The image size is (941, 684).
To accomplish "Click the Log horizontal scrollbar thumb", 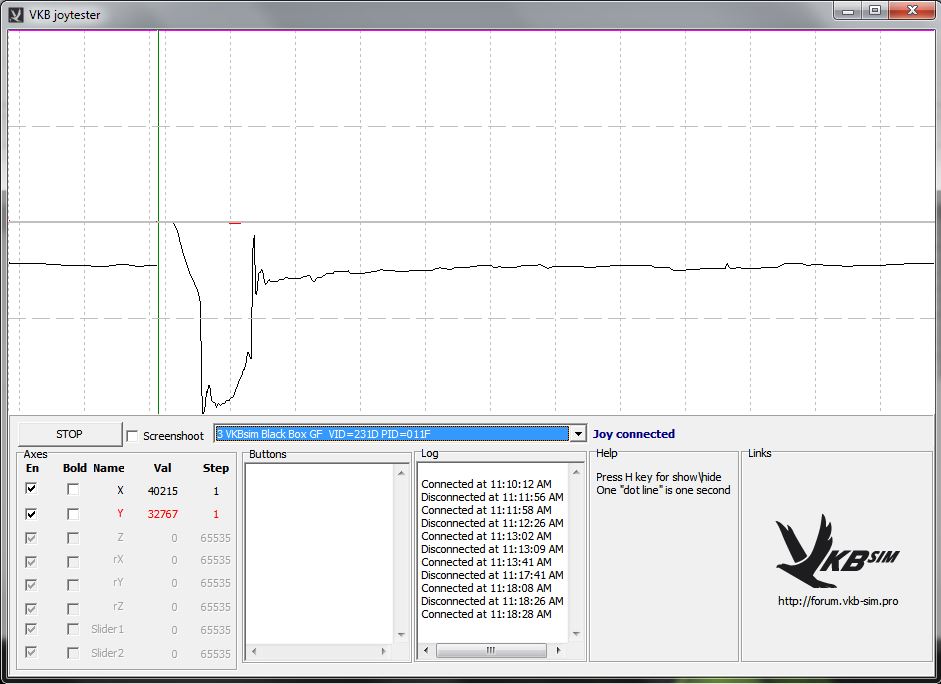I will pyautogui.click(x=491, y=650).
